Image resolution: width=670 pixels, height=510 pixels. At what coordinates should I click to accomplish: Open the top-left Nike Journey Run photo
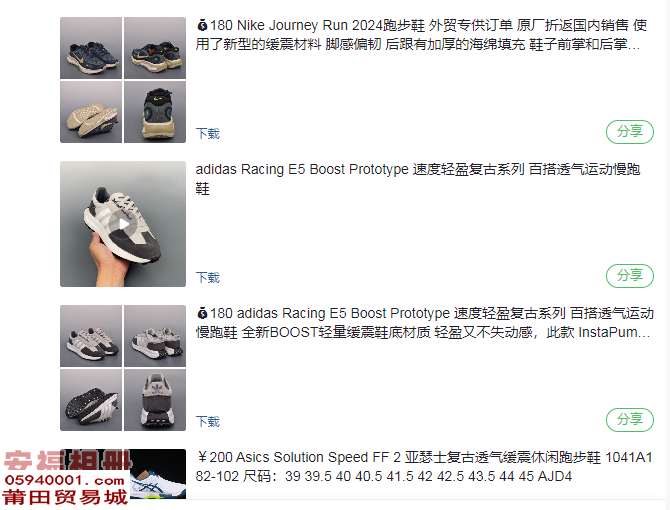pos(91,48)
